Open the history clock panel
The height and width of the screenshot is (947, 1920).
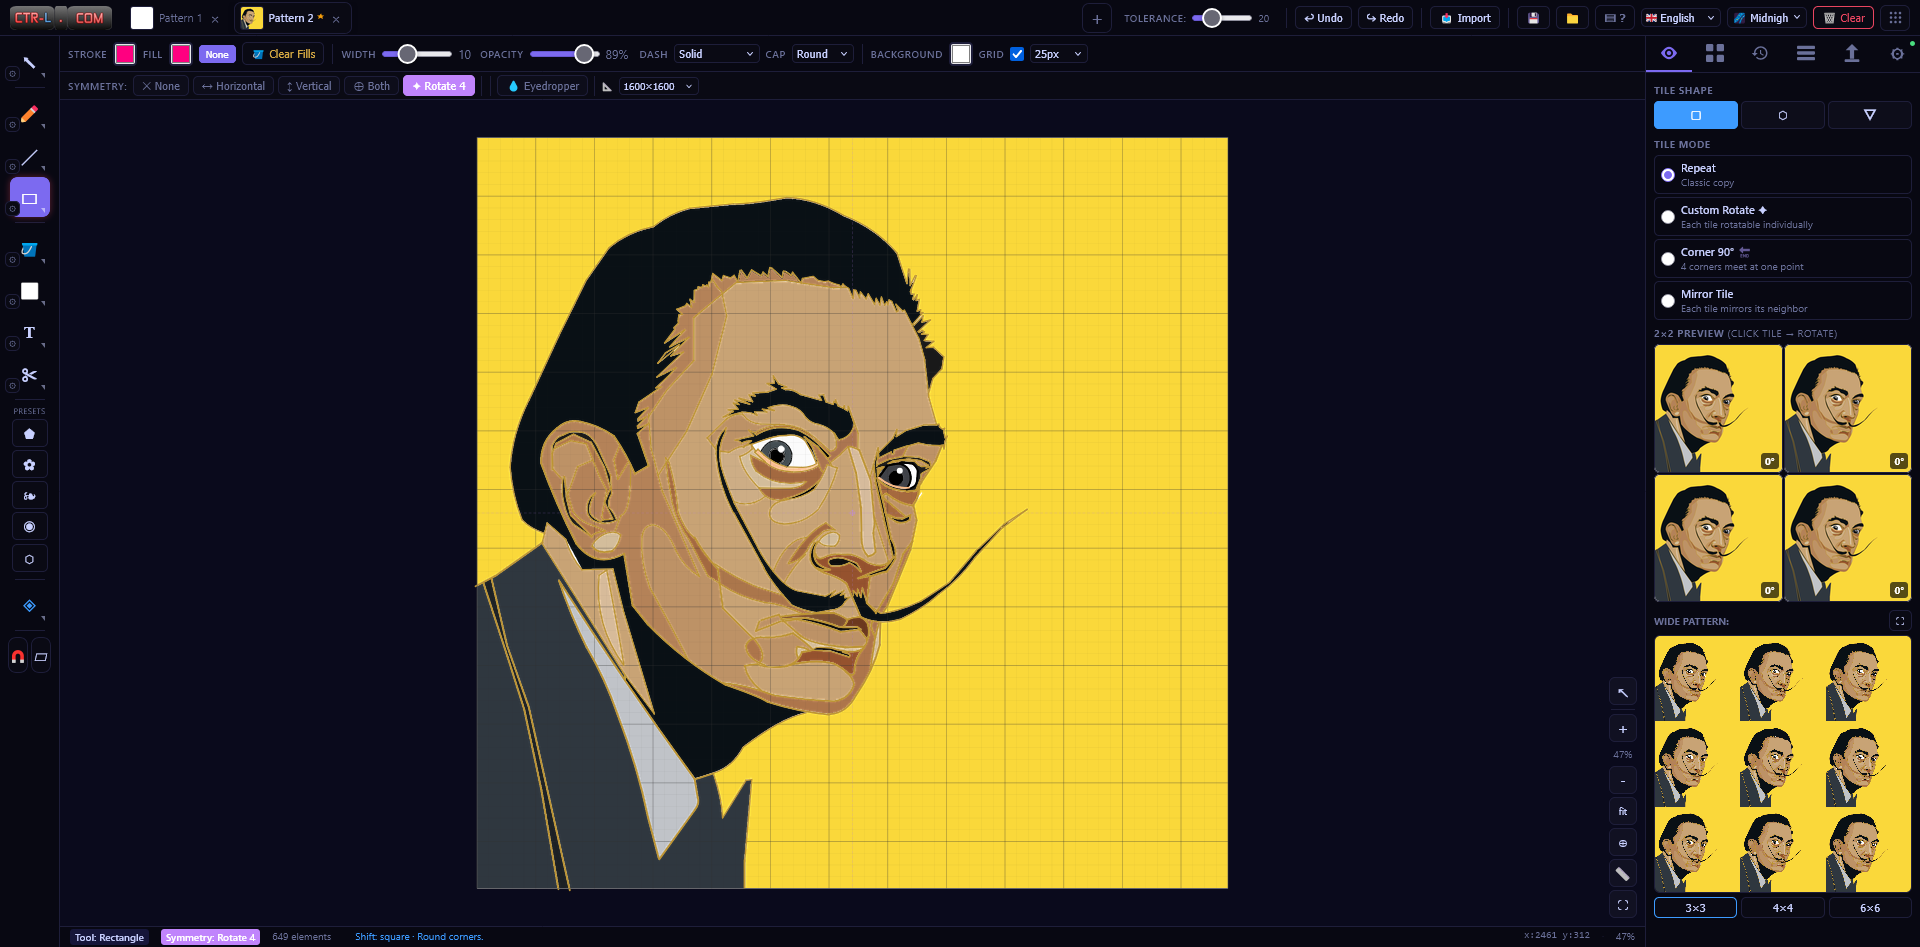(1760, 54)
